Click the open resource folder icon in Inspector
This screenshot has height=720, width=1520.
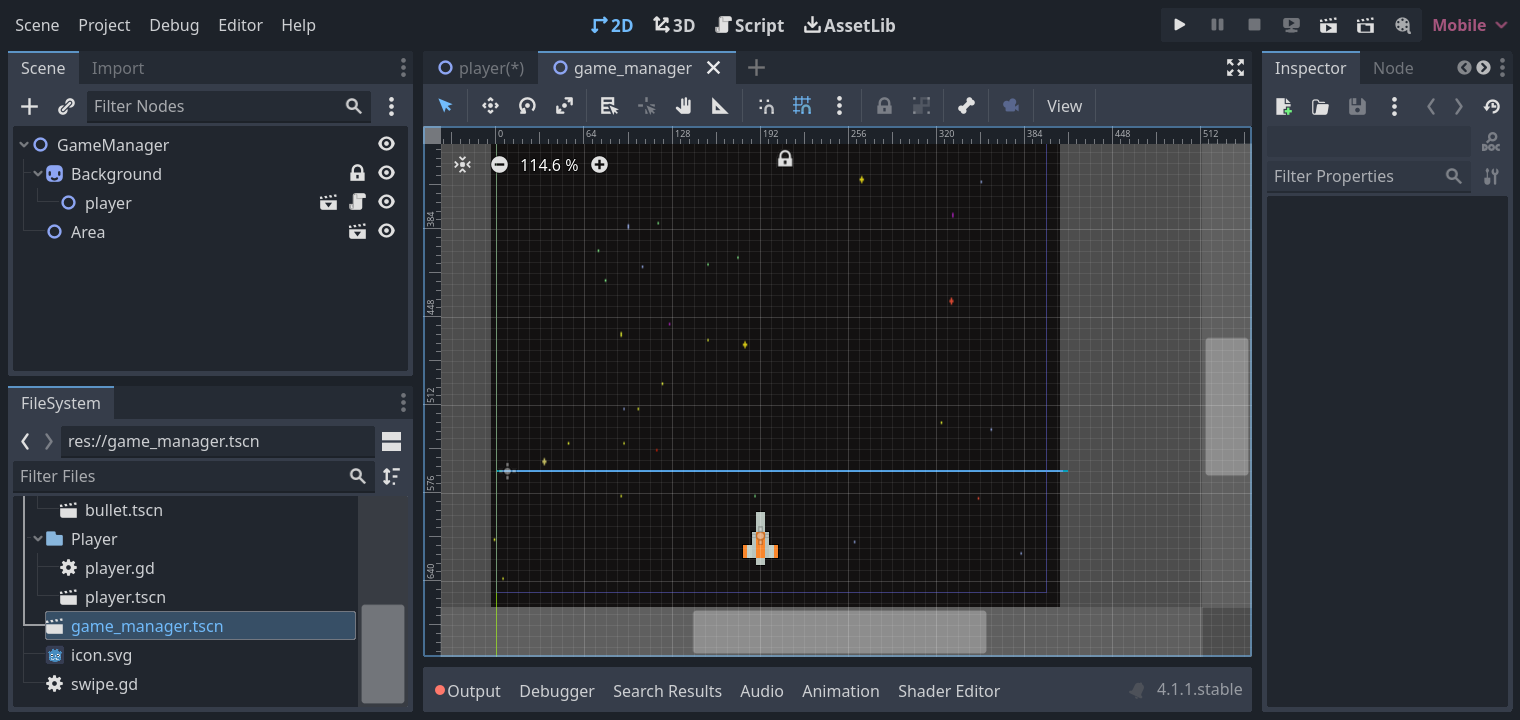pyautogui.click(x=1320, y=106)
